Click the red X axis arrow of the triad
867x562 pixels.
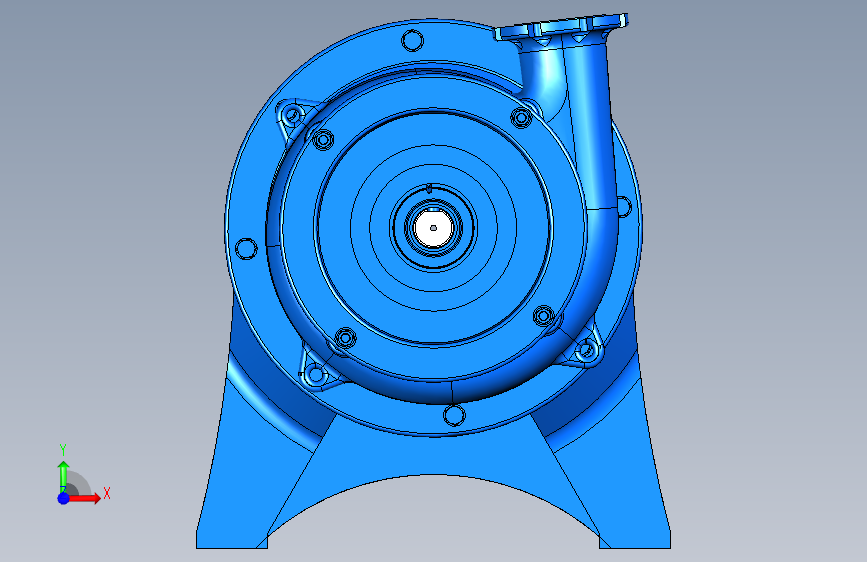click(x=83, y=498)
